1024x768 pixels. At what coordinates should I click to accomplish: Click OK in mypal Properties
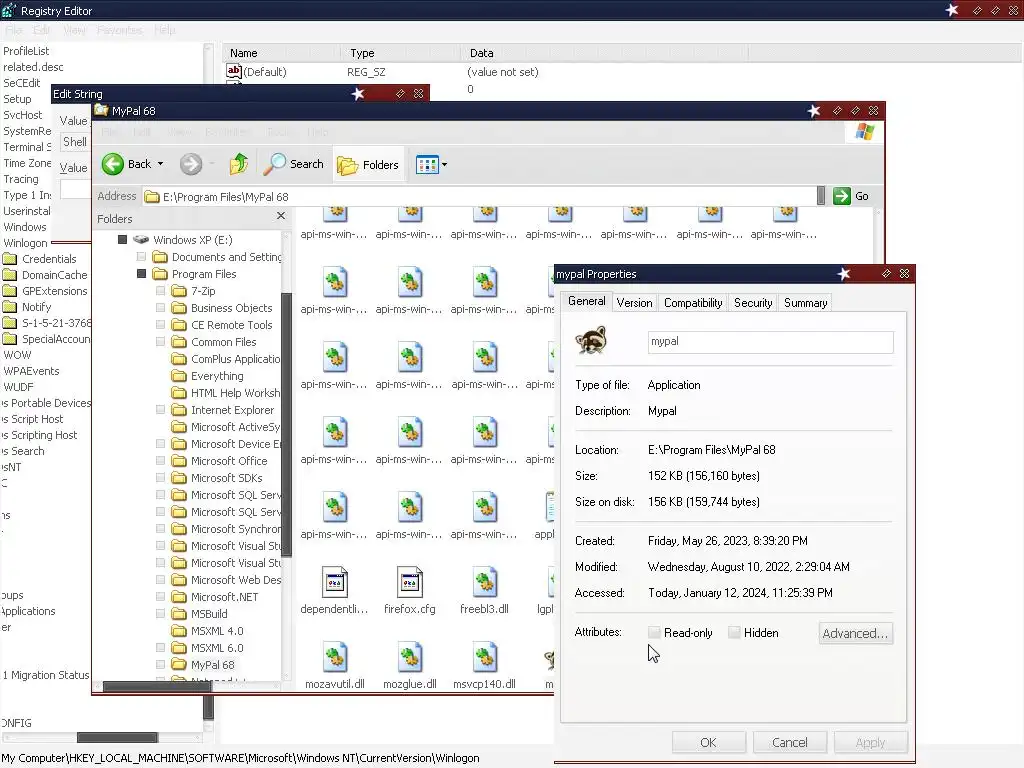pyautogui.click(x=709, y=743)
